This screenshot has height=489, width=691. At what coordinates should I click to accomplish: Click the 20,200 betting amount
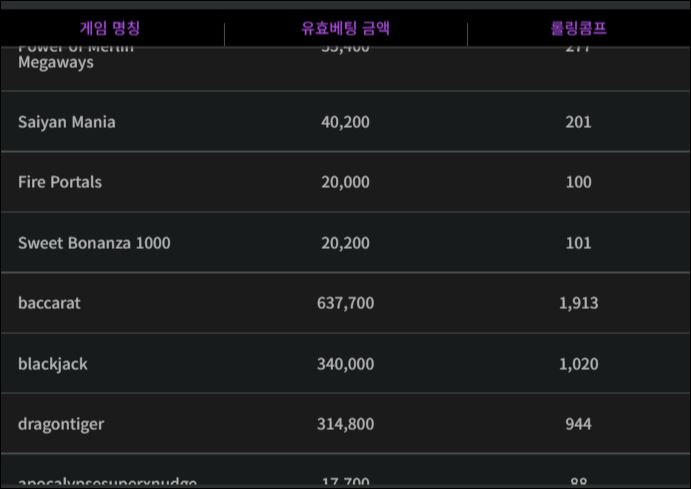tap(346, 243)
